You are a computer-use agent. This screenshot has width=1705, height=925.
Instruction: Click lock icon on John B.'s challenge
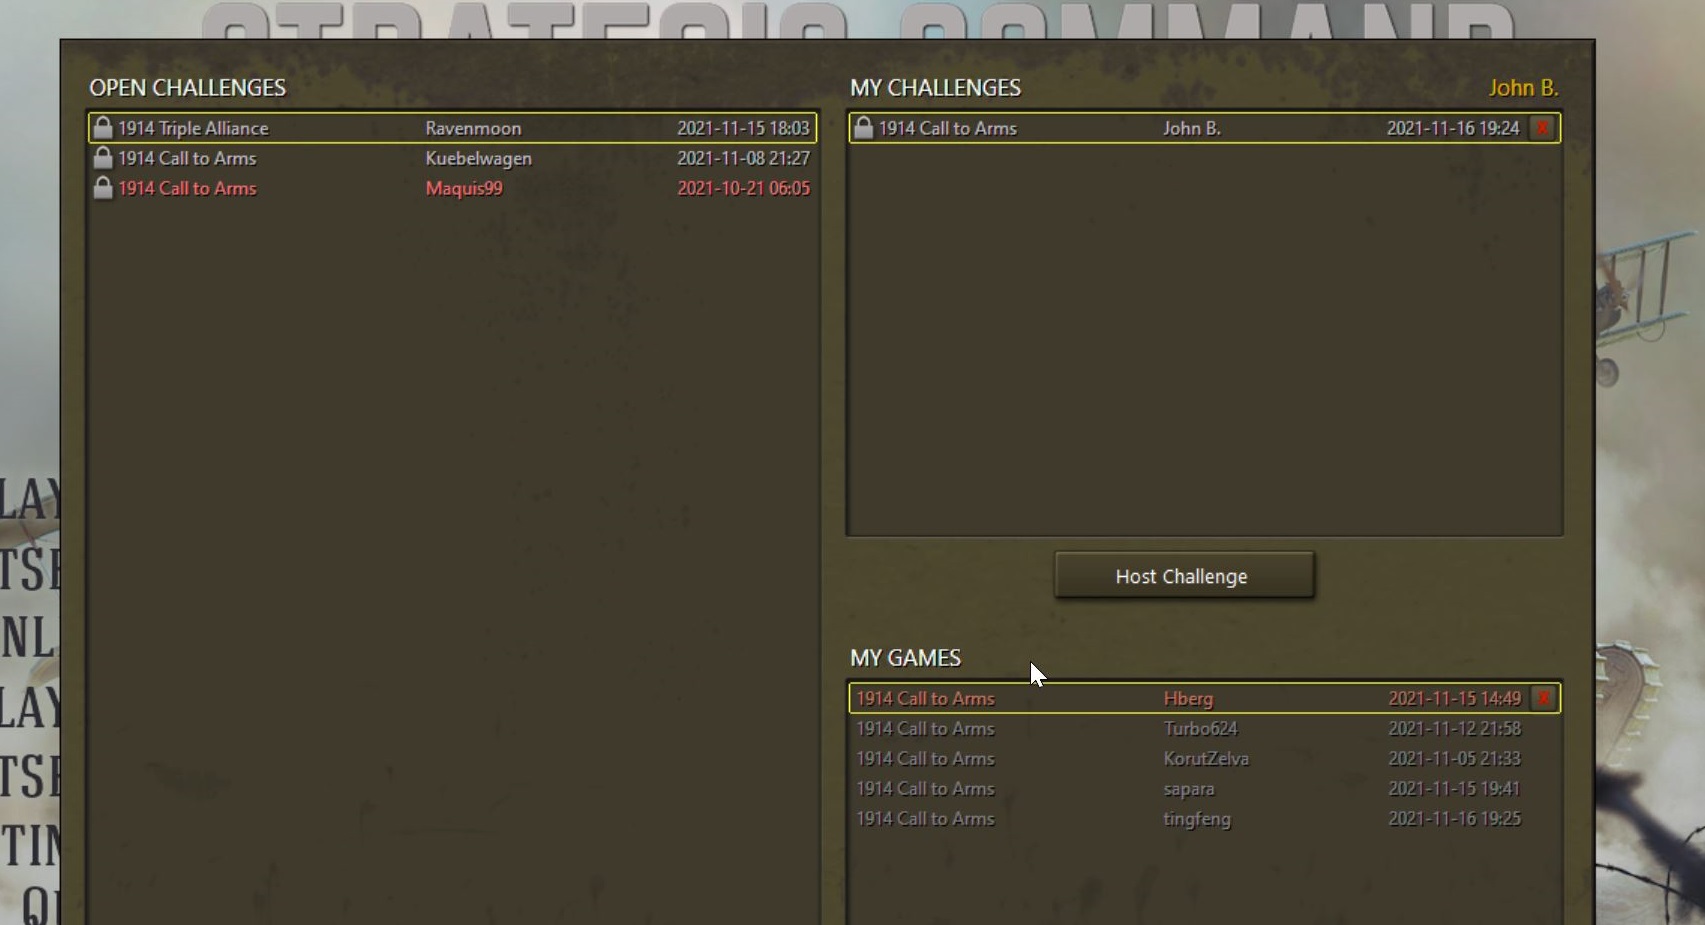[863, 128]
